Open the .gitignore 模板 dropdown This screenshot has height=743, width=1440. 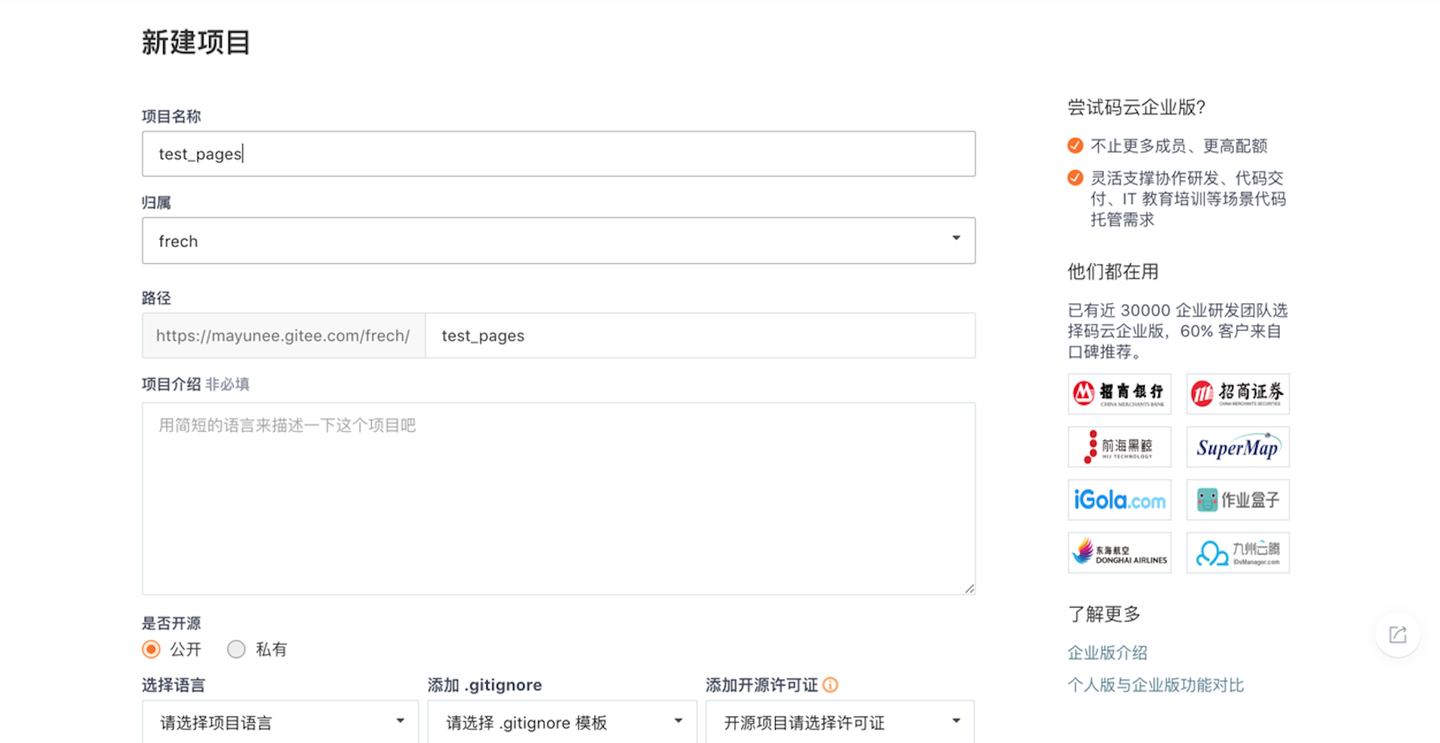pyautogui.click(x=562, y=722)
